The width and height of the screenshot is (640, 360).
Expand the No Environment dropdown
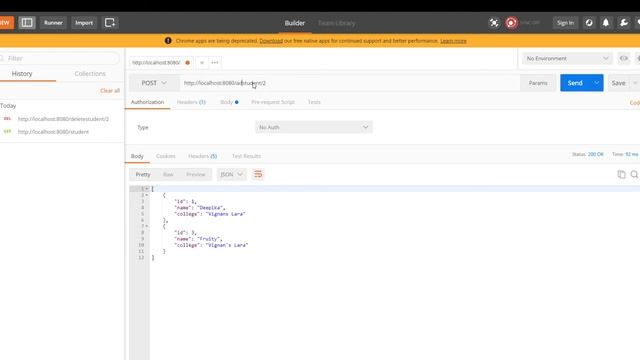click(567, 58)
